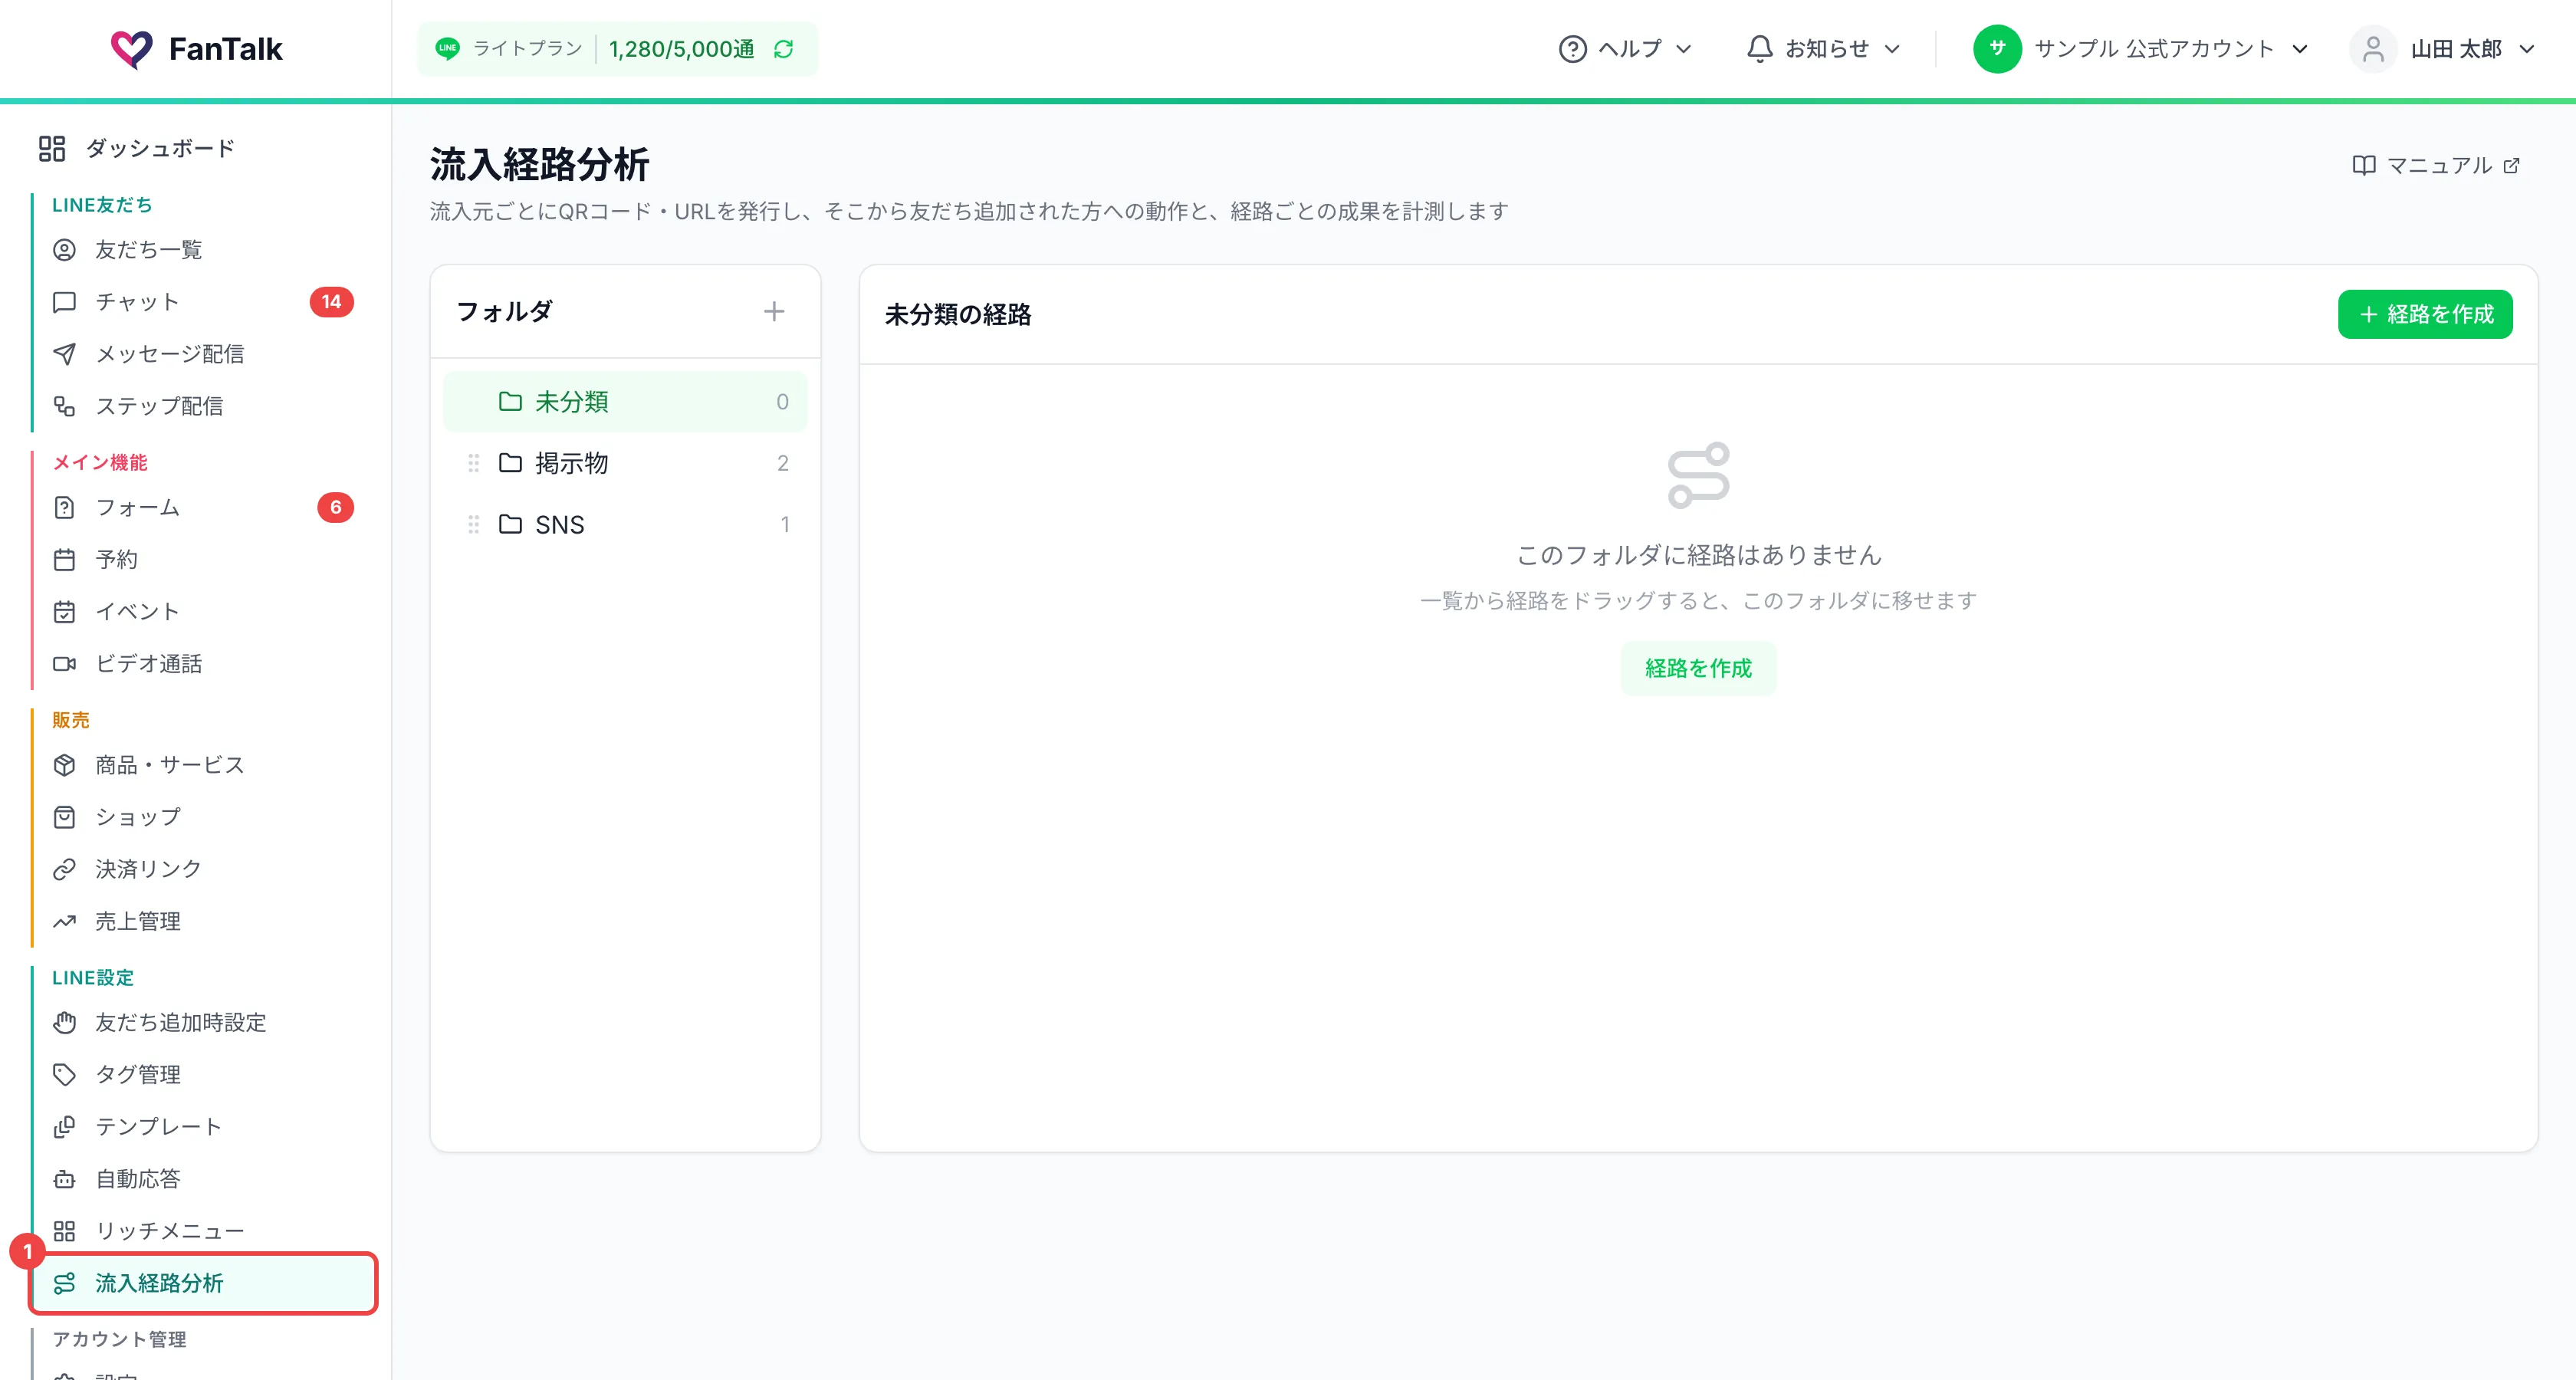2576x1380 pixels.
Task: Click the robot icon for 自動応答
Action: (64, 1179)
